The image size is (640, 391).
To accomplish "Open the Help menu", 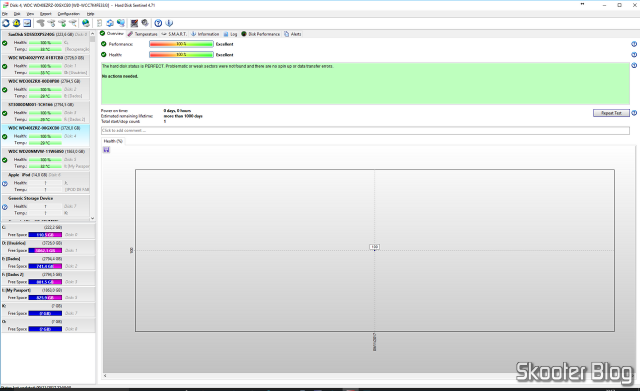I will pos(91,14).
